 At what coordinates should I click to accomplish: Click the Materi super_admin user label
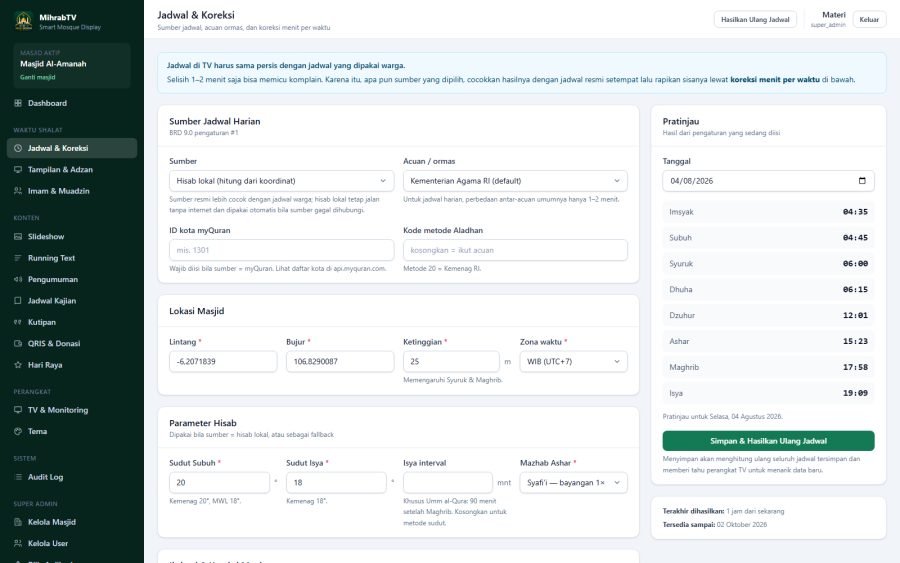pyautogui.click(x=828, y=20)
